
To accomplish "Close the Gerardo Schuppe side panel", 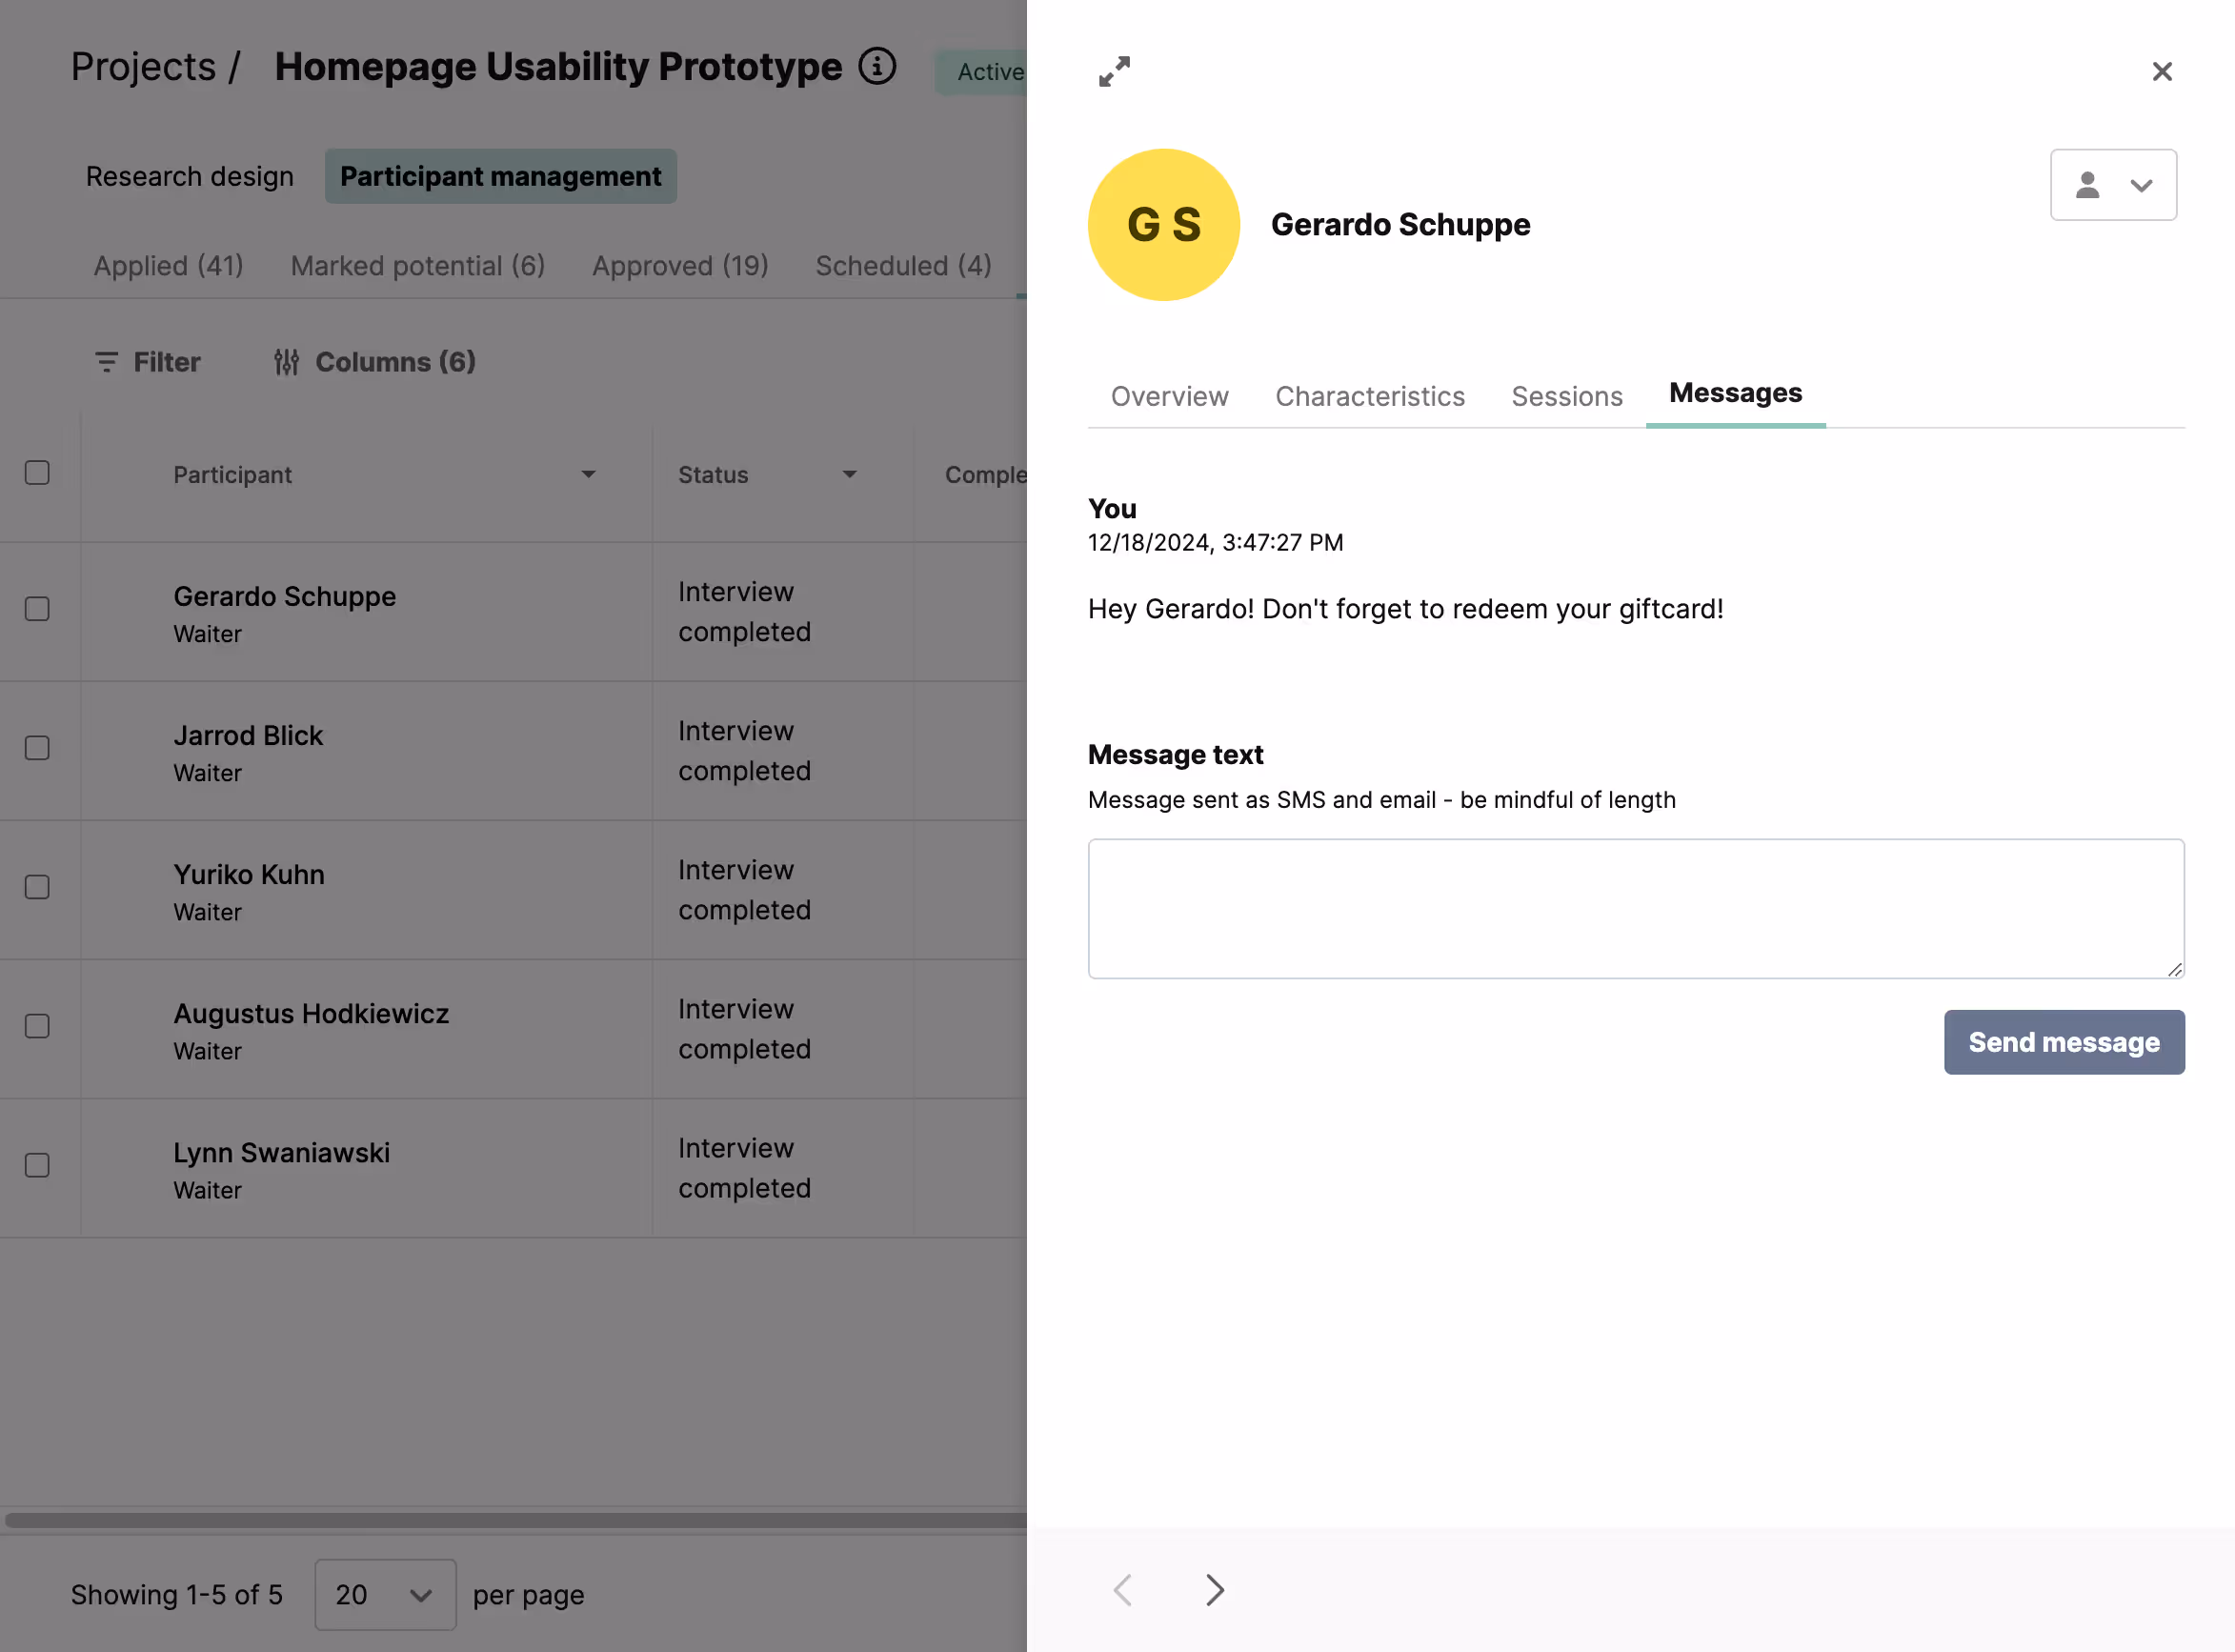I will 2162,72.
